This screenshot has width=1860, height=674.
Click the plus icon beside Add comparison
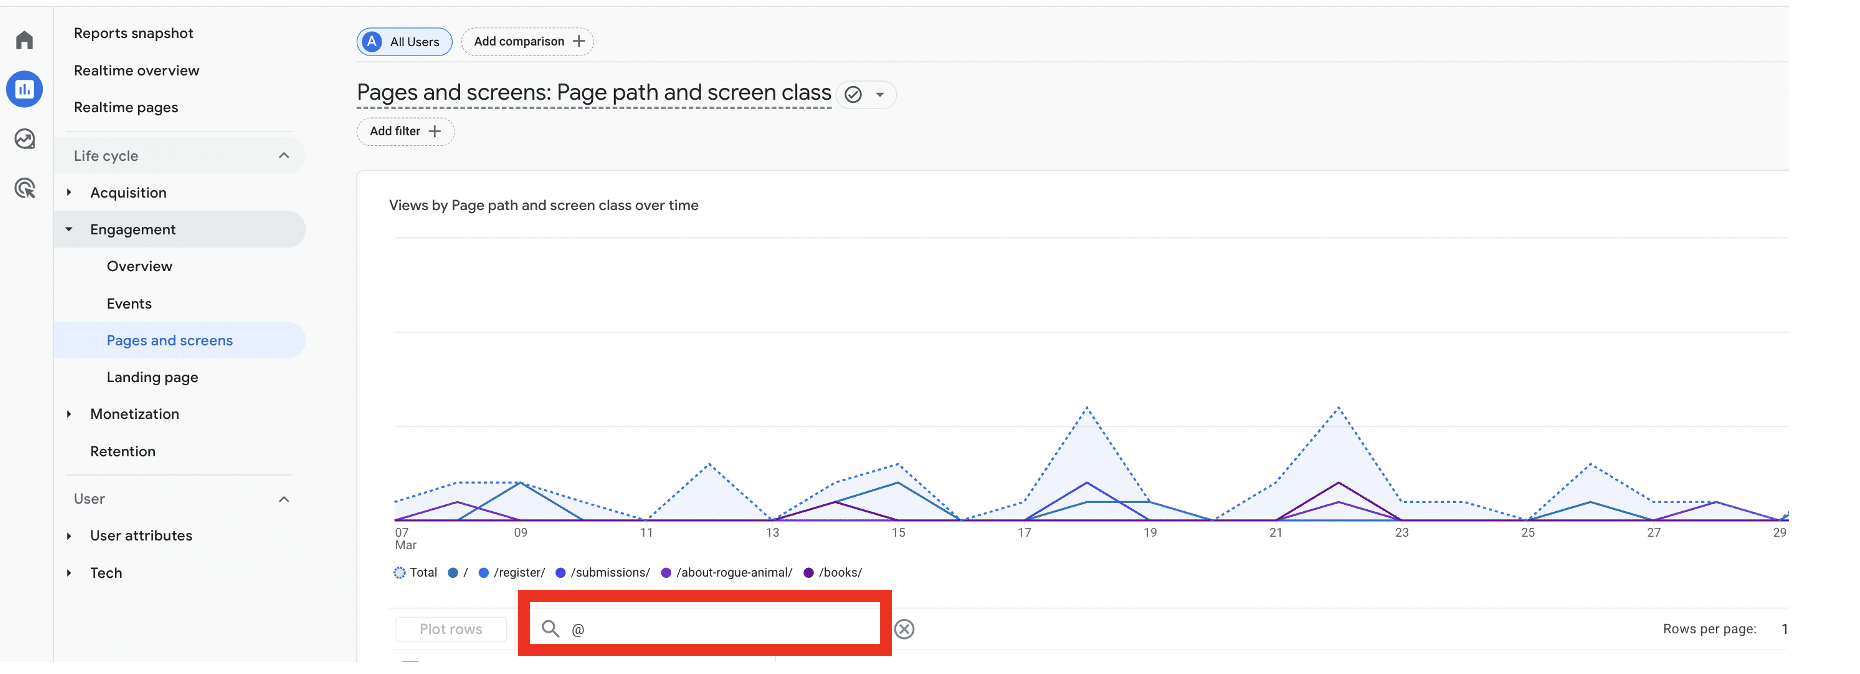pos(579,41)
